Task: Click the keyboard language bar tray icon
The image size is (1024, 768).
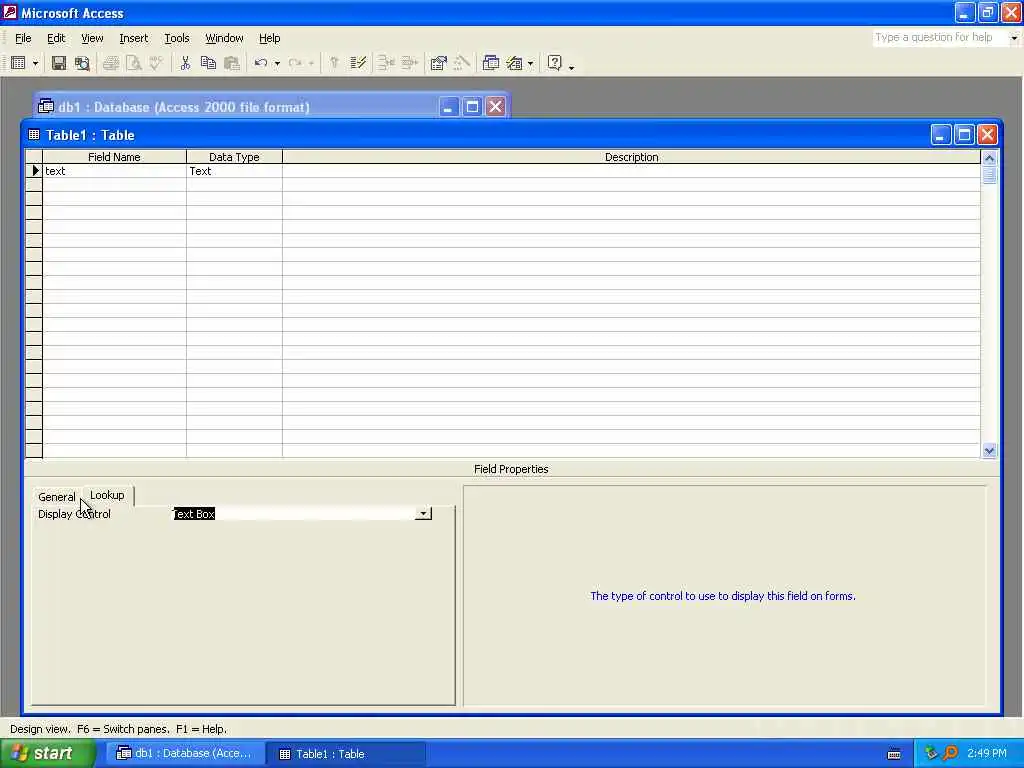Action: tap(894, 754)
